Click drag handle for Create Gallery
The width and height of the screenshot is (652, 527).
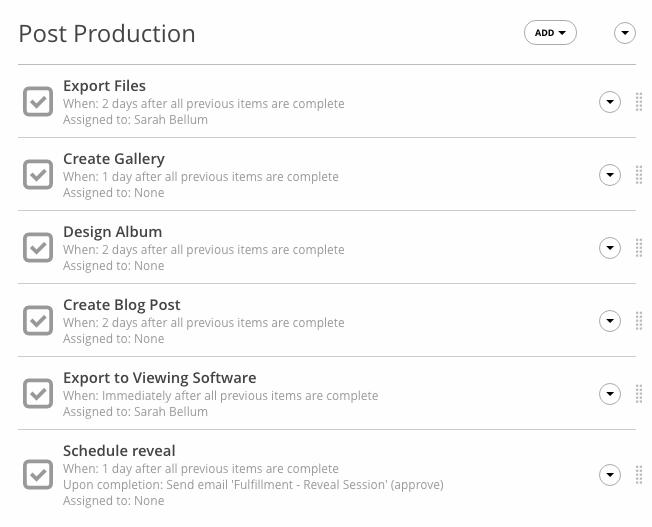639,175
